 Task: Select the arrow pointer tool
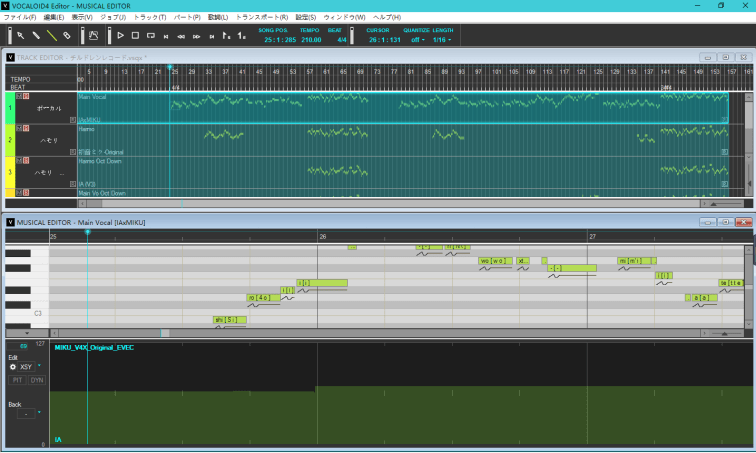pos(20,35)
